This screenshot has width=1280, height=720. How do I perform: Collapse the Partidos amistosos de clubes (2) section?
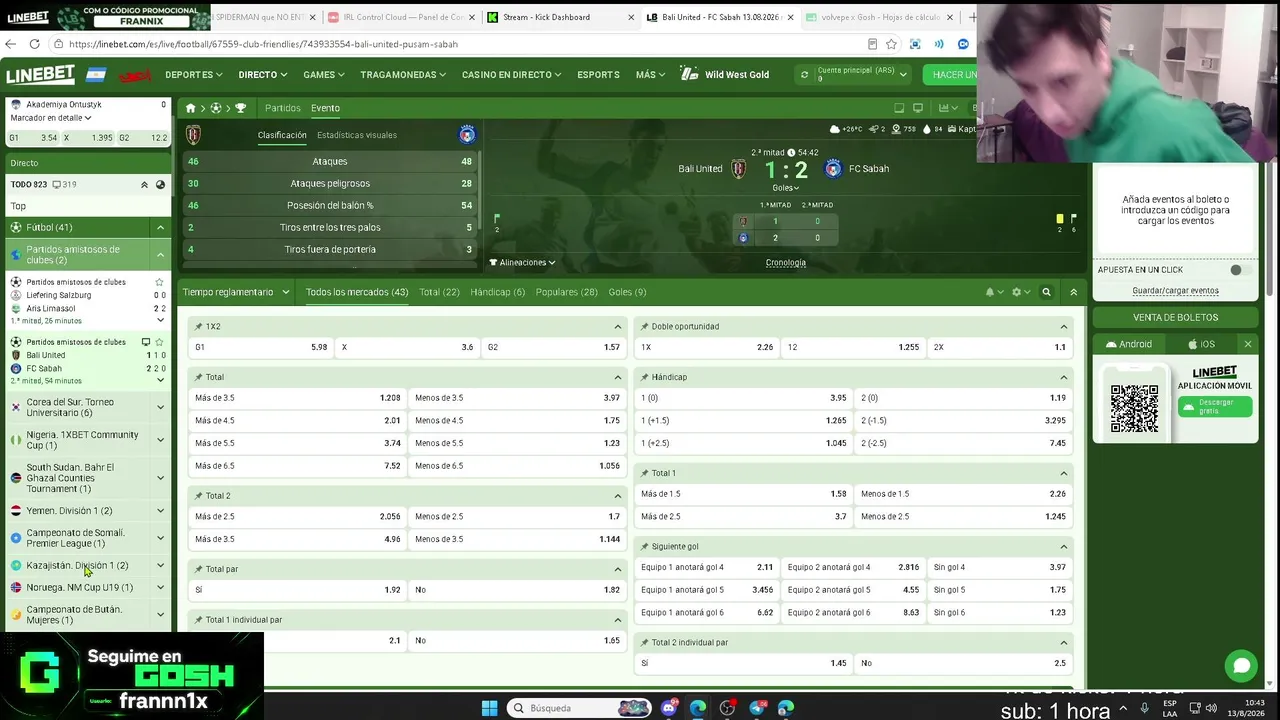click(x=160, y=255)
